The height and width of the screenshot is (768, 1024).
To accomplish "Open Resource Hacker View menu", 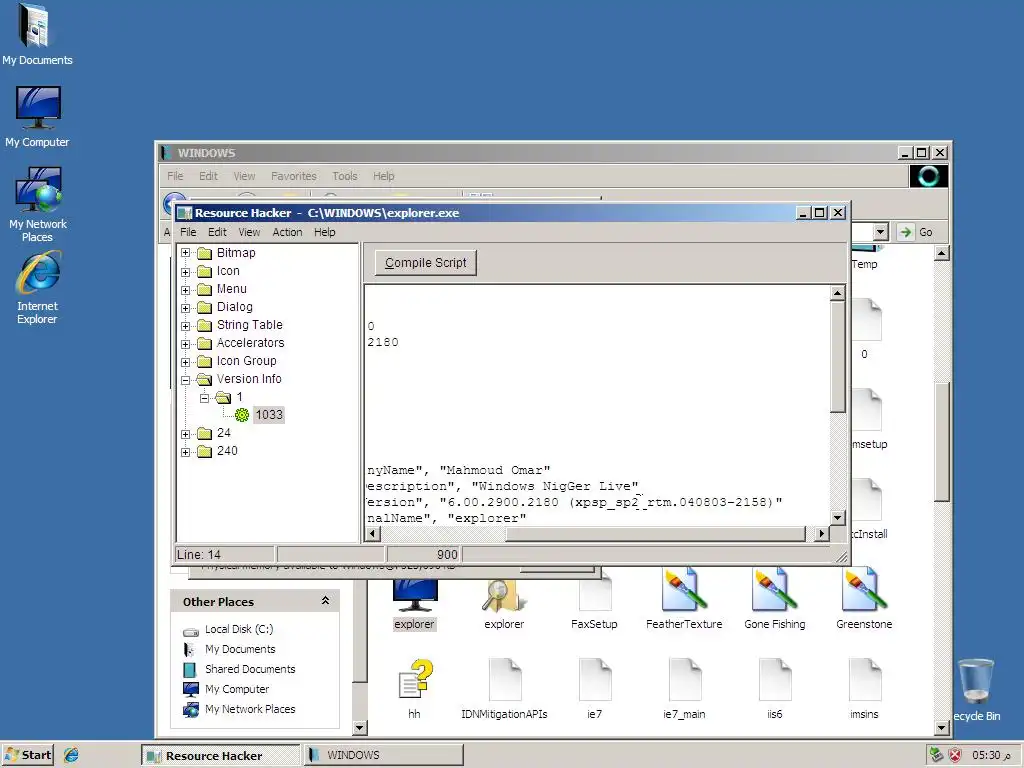I will [249, 232].
